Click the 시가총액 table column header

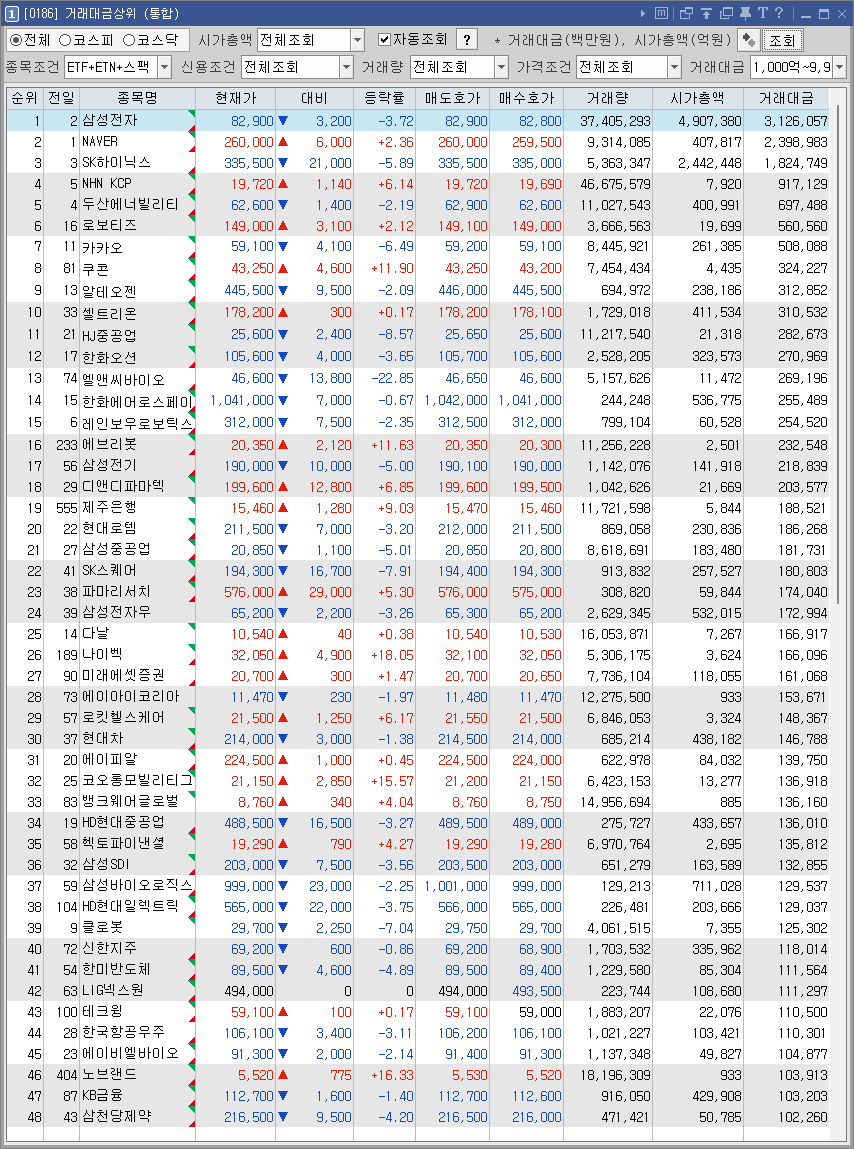pyautogui.click(x=698, y=98)
